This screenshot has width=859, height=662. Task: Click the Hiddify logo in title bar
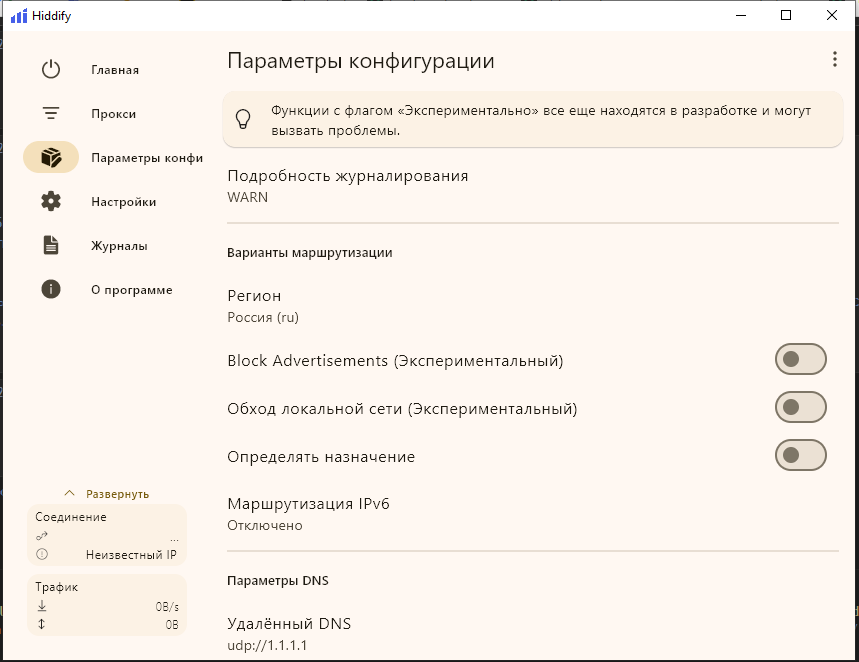(x=19, y=16)
